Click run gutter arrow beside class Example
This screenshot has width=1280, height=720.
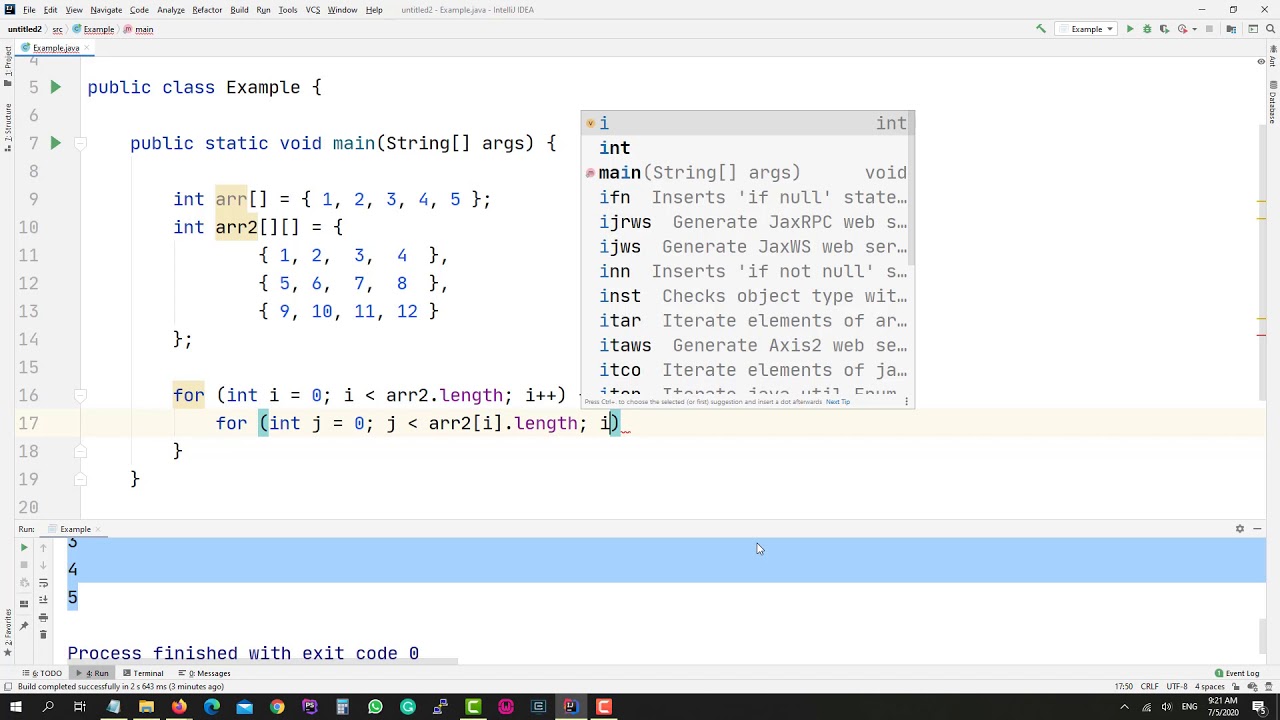tap(56, 88)
